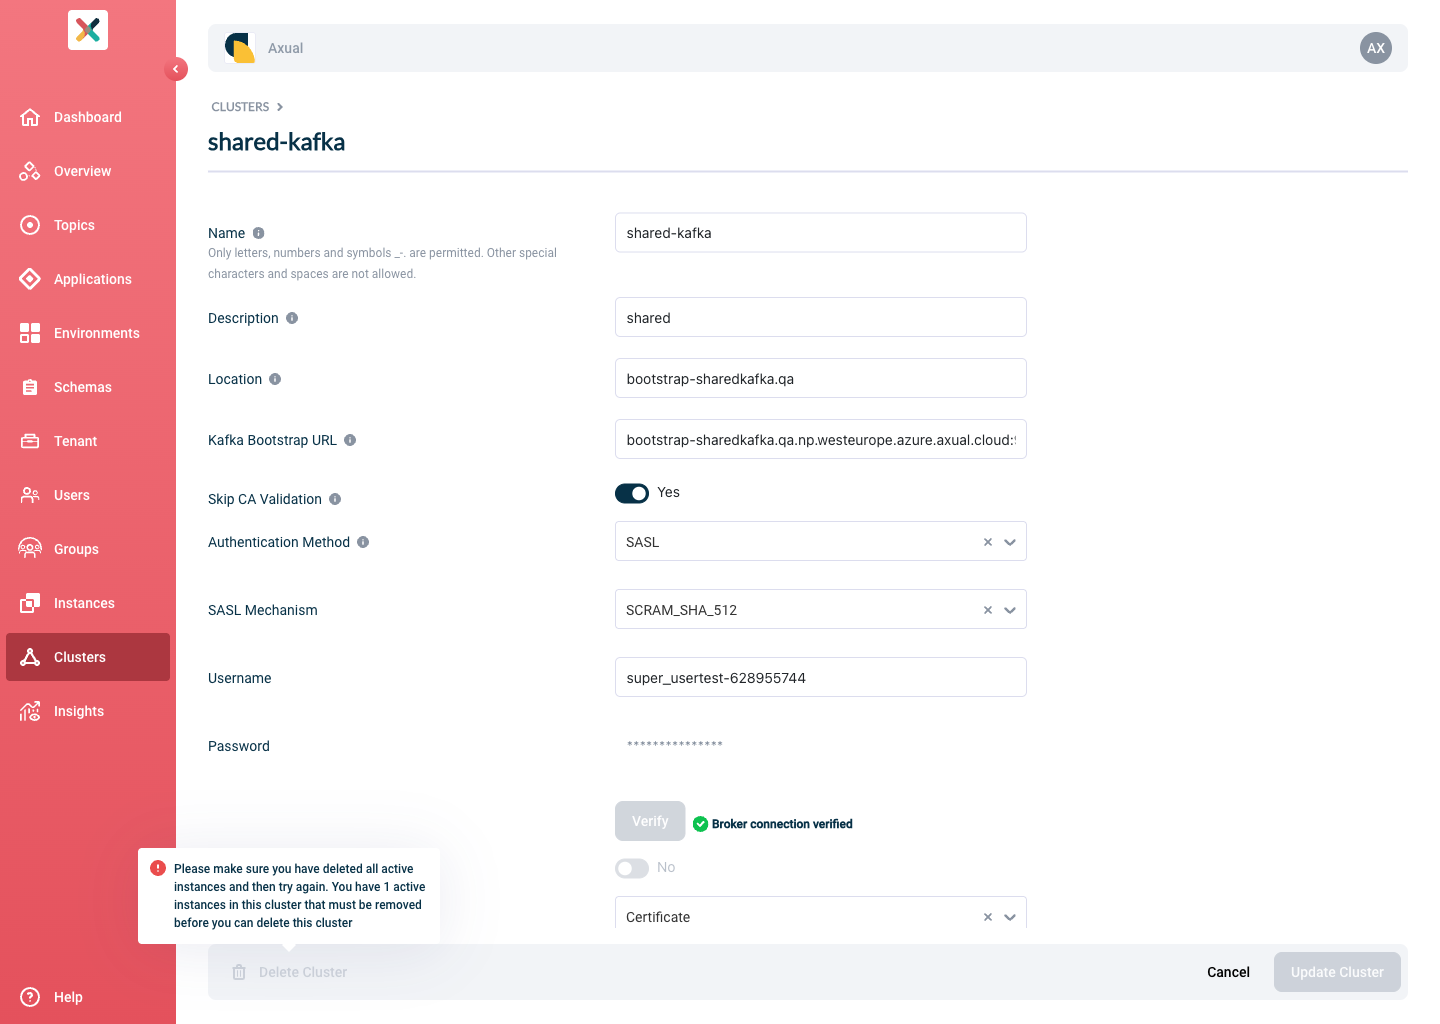
Task: Clear the SCRAM_SHA_512 mechanism selection
Action: [x=988, y=610]
